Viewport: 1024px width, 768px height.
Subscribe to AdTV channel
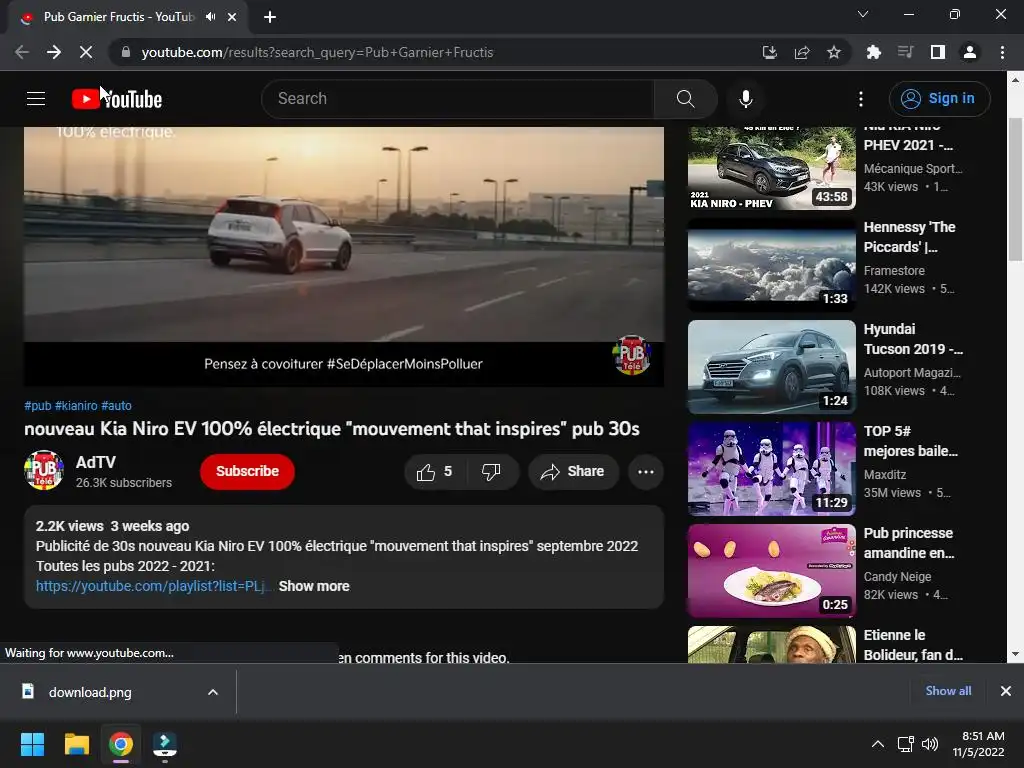tap(247, 472)
